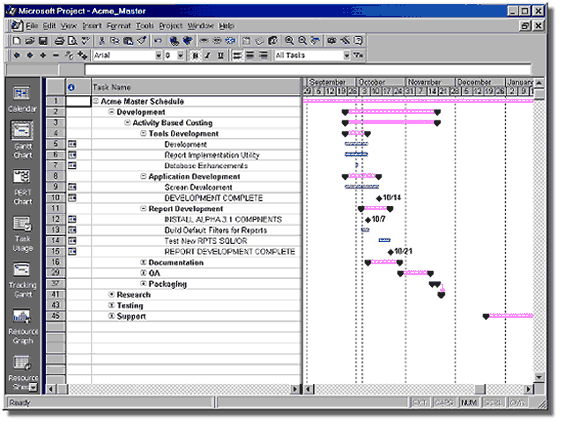Click the Task Name column header

tap(197, 87)
